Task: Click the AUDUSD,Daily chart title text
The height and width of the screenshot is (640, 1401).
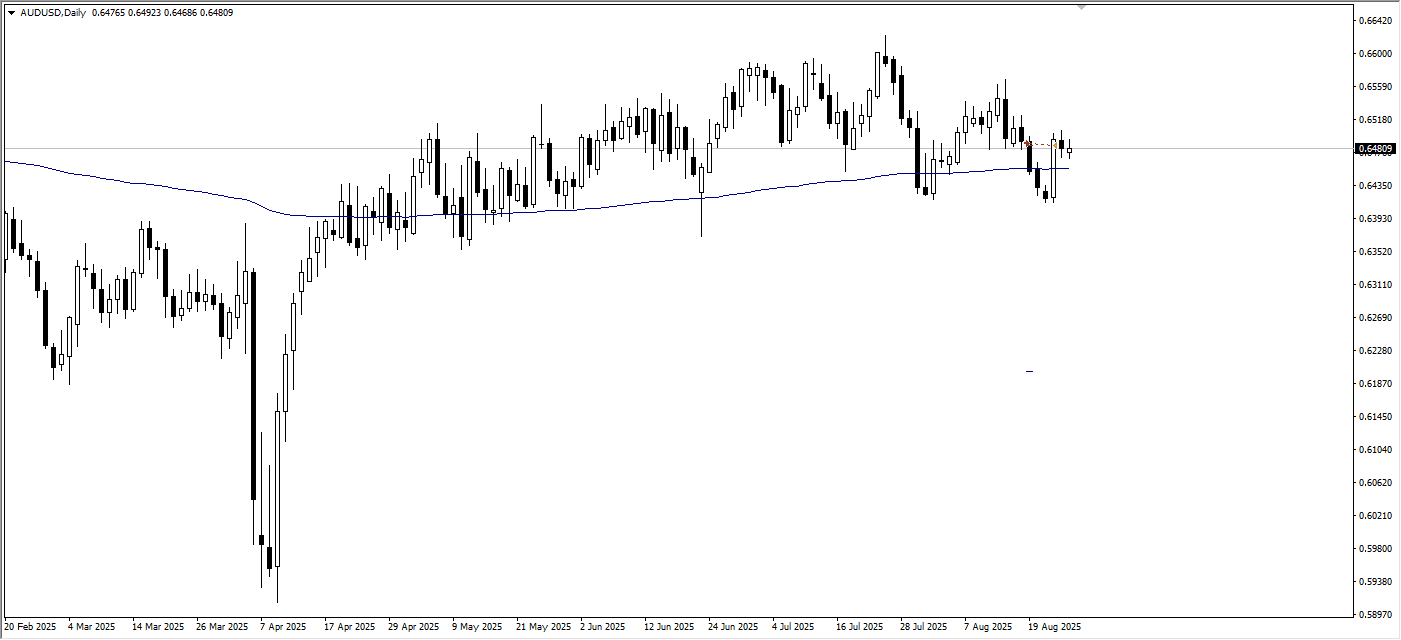Action: click(52, 13)
